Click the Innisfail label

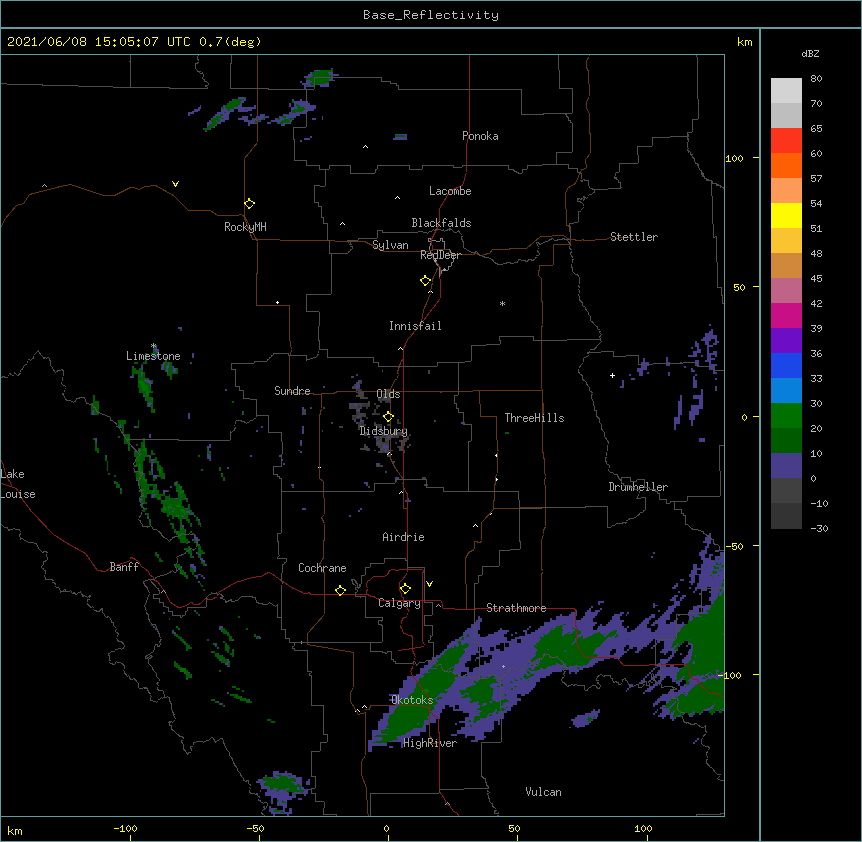click(415, 326)
